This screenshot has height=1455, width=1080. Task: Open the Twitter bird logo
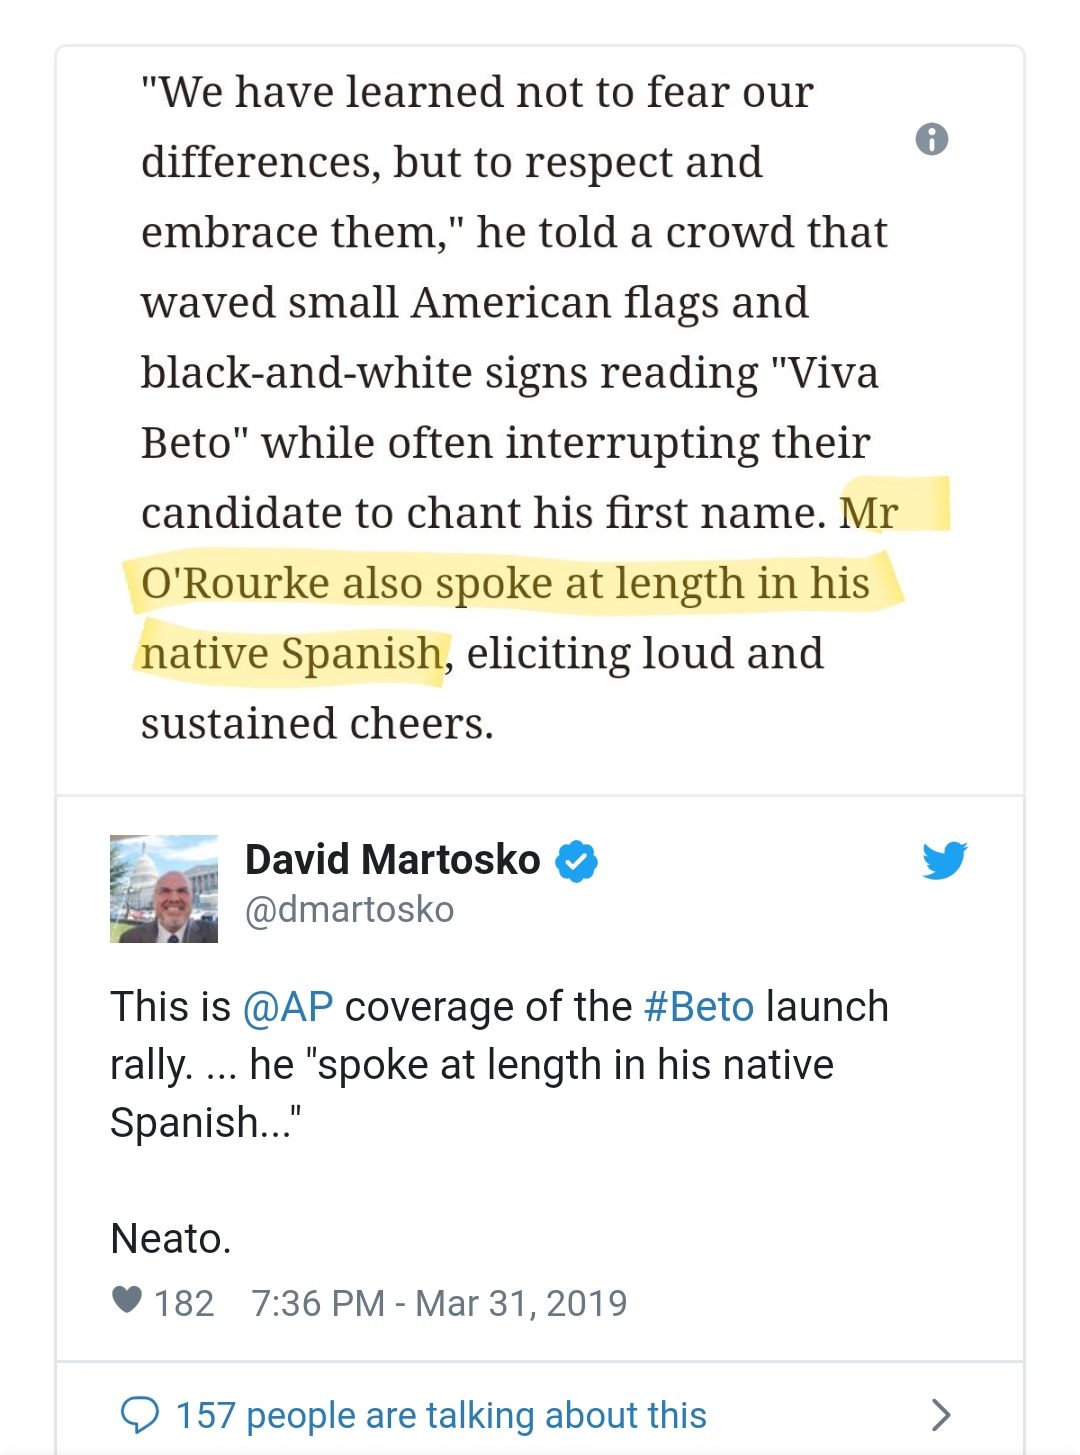945,860
